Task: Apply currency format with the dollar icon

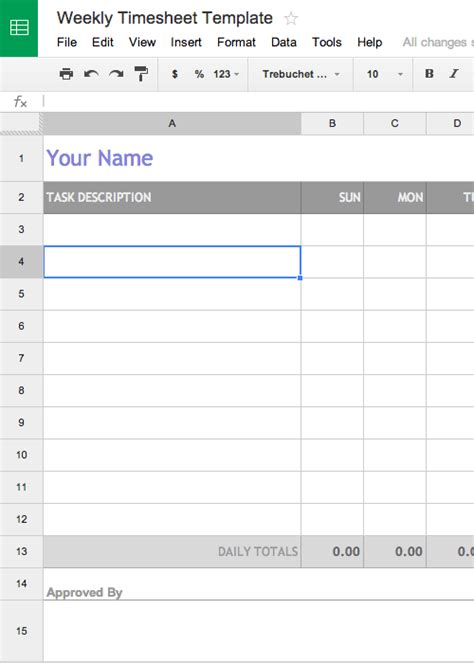Action: tap(175, 74)
